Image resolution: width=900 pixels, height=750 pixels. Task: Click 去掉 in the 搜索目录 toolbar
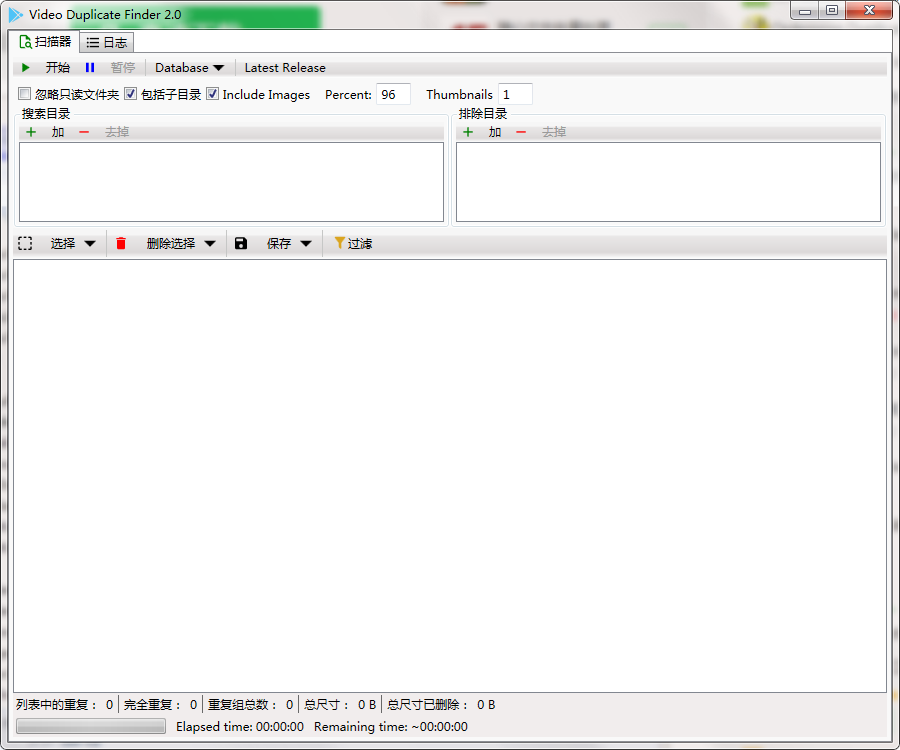pos(117,132)
